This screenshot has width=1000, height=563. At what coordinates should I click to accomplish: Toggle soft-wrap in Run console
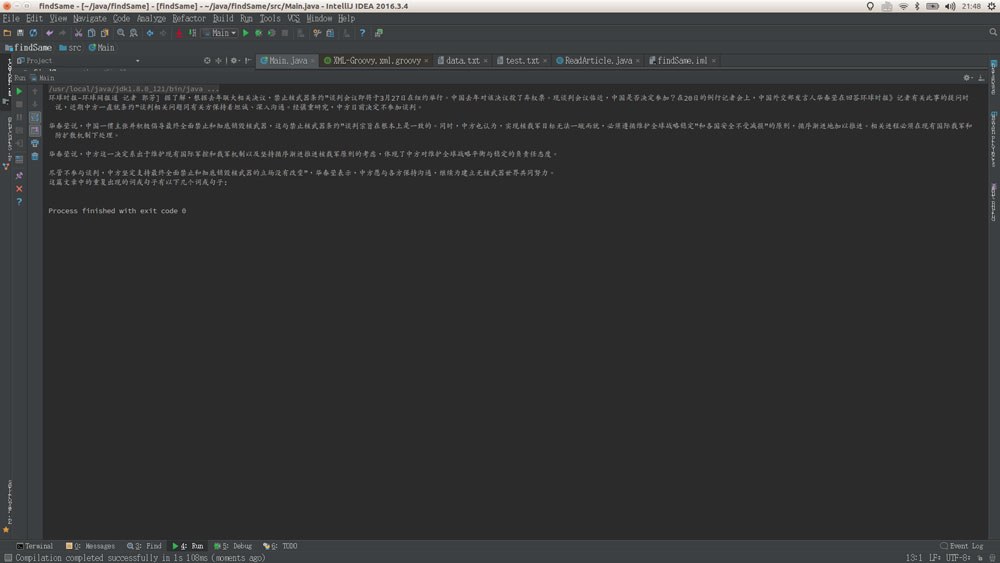pos(35,117)
